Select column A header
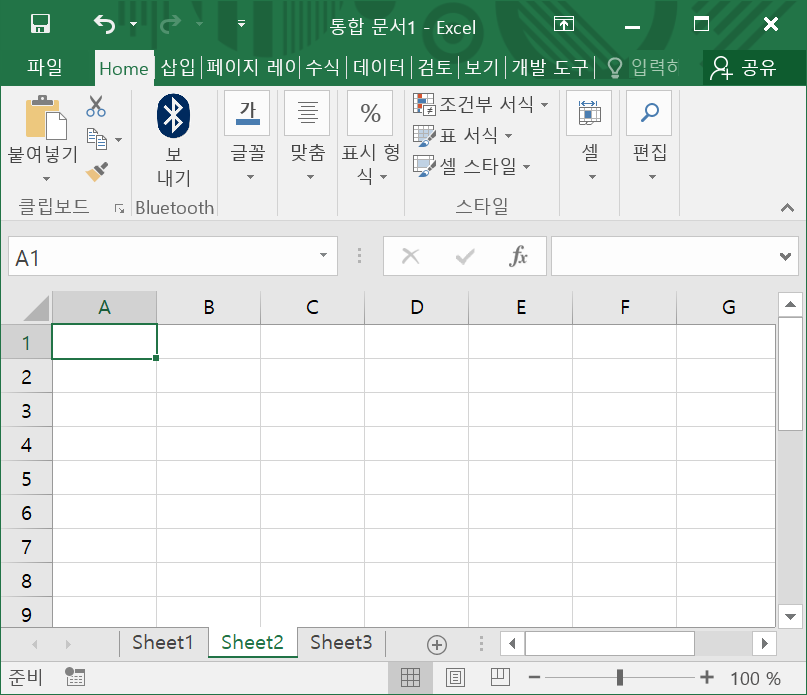807x695 pixels. tap(104, 307)
